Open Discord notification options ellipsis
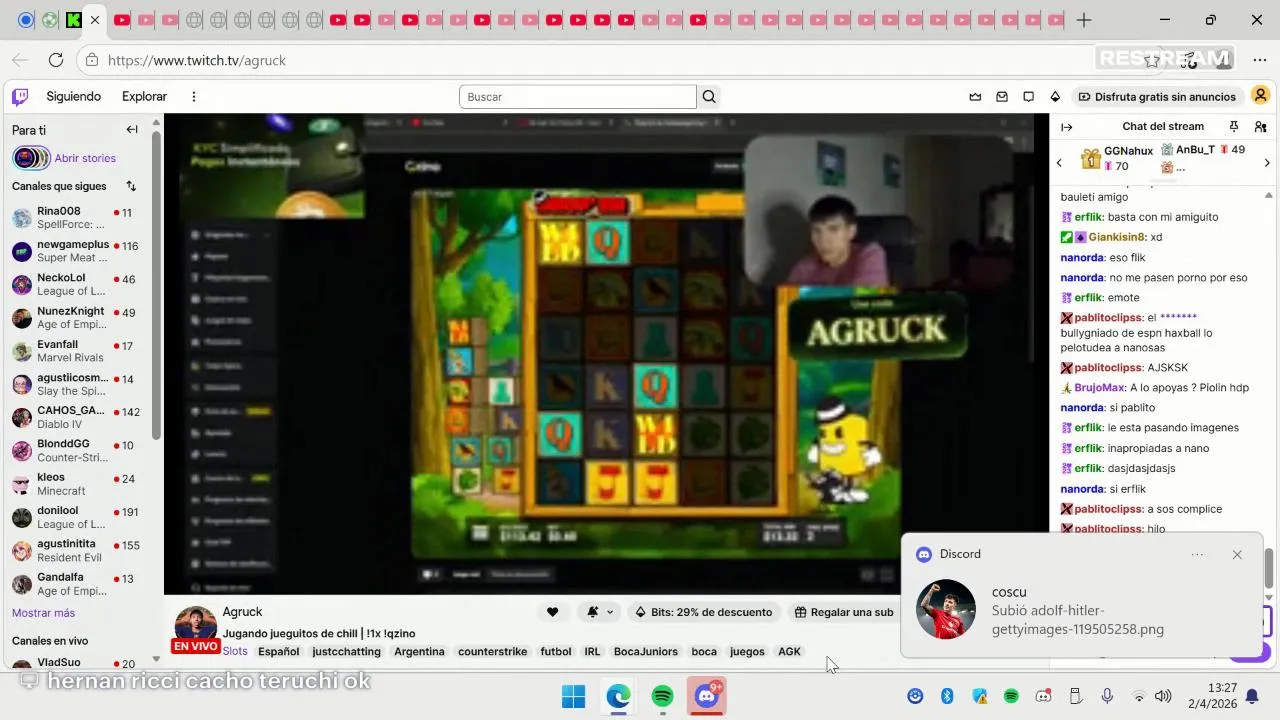Viewport: 1280px width, 720px height. pos(1198,555)
